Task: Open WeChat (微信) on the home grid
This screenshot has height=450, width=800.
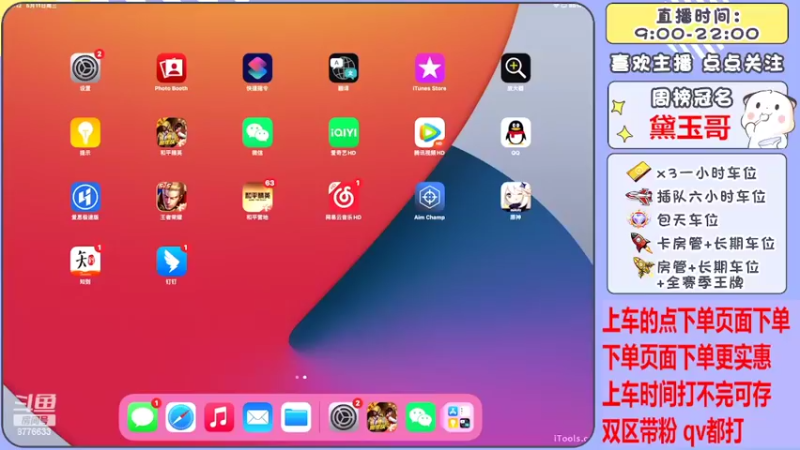Action: pos(258,133)
